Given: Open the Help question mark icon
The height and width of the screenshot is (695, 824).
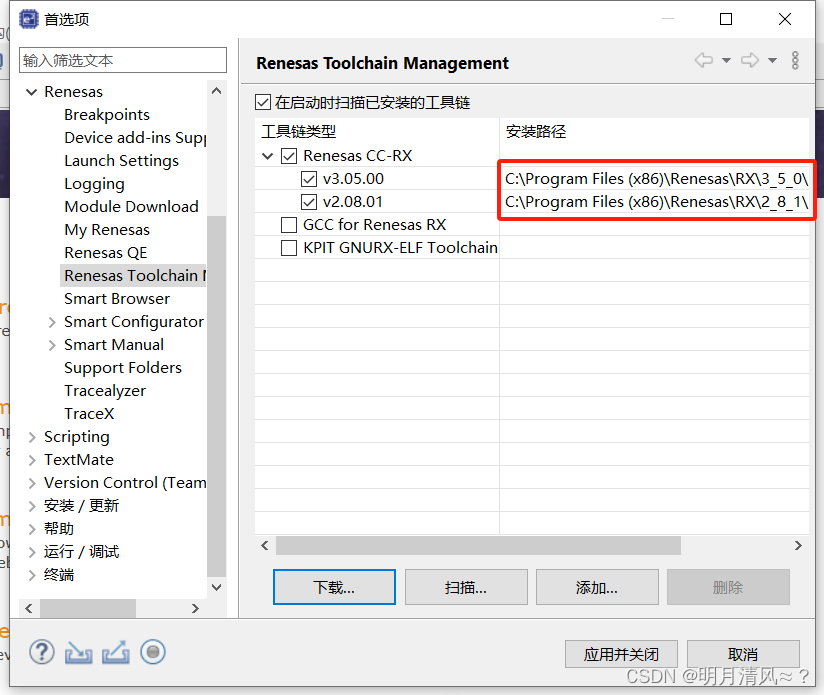Looking at the screenshot, I should (42, 652).
